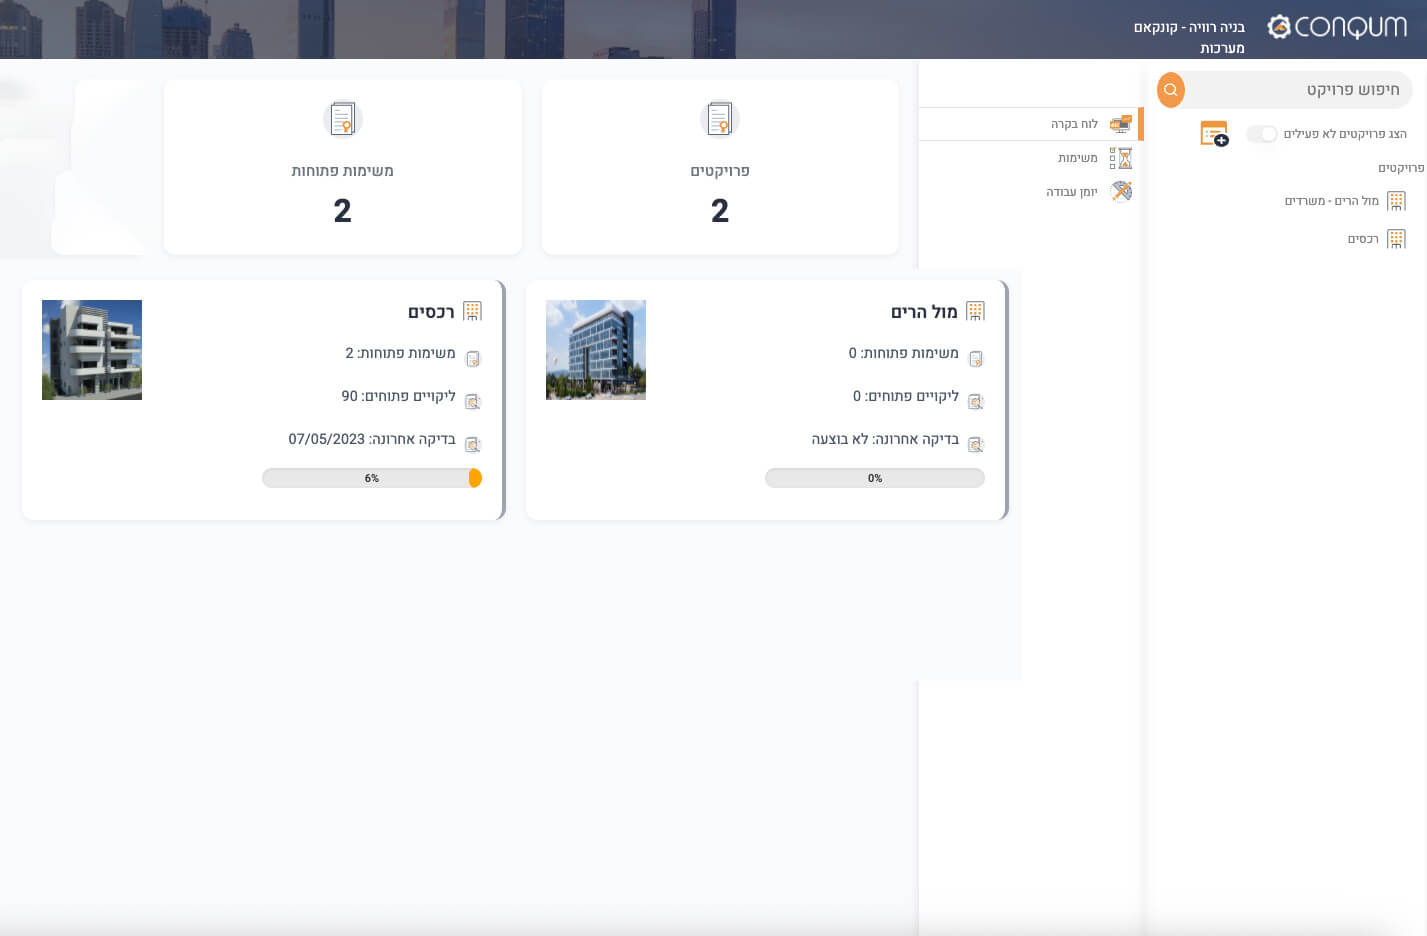Image resolution: width=1427 pixels, height=936 pixels.
Task: Open the לוח בקרה dashboard menu item
Action: point(1074,124)
